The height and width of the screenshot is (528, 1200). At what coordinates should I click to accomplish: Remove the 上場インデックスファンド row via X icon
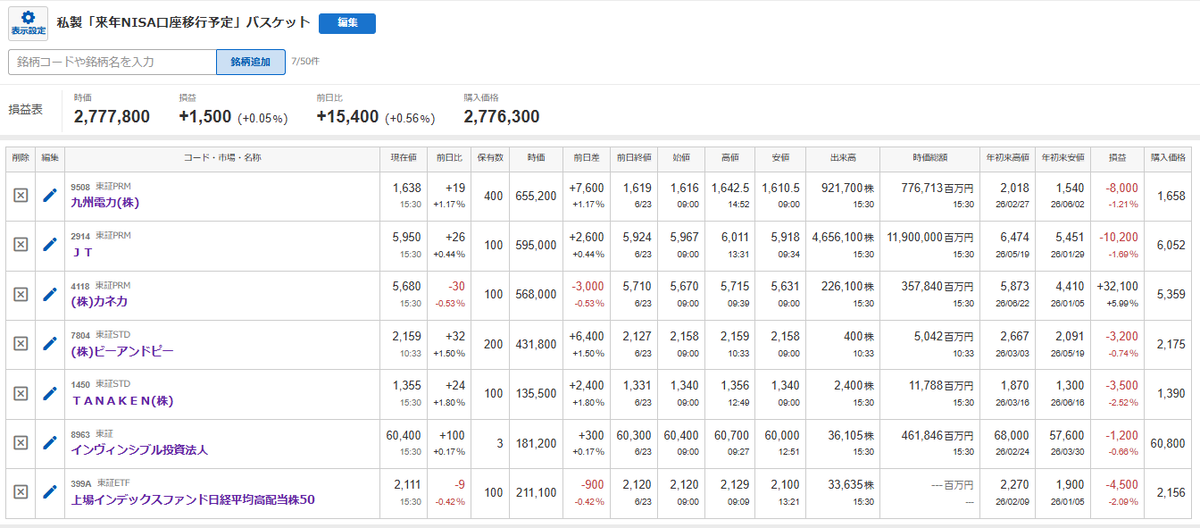[20, 492]
